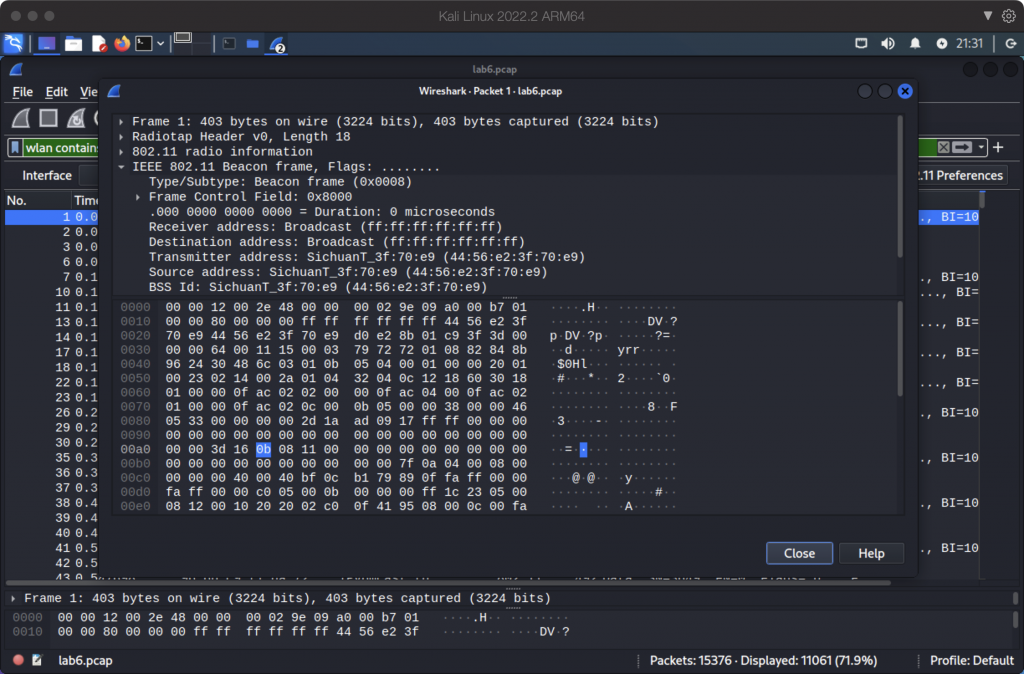Screen dimensions: 1024x674
Task: Select Source address SichuanT row
Action: (x=347, y=272)
